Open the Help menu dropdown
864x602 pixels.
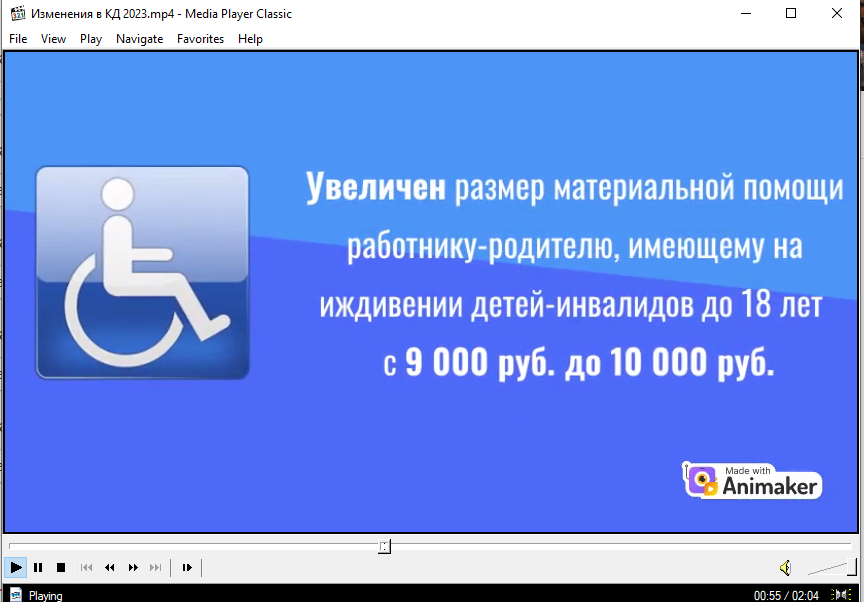250,38
